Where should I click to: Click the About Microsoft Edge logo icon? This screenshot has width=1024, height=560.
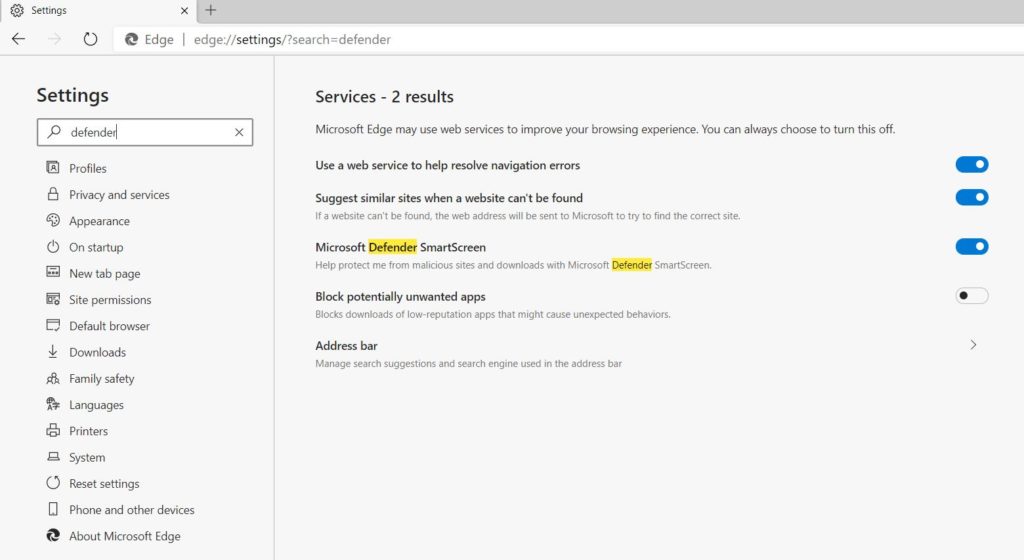(x=53, y=535)
